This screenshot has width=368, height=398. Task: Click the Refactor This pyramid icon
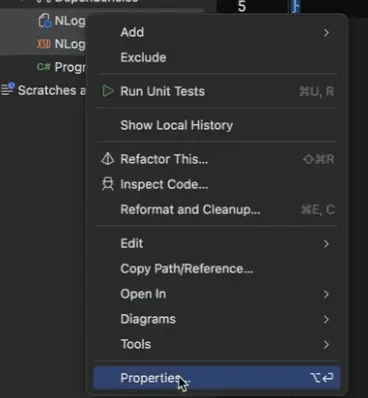(108, 159)
